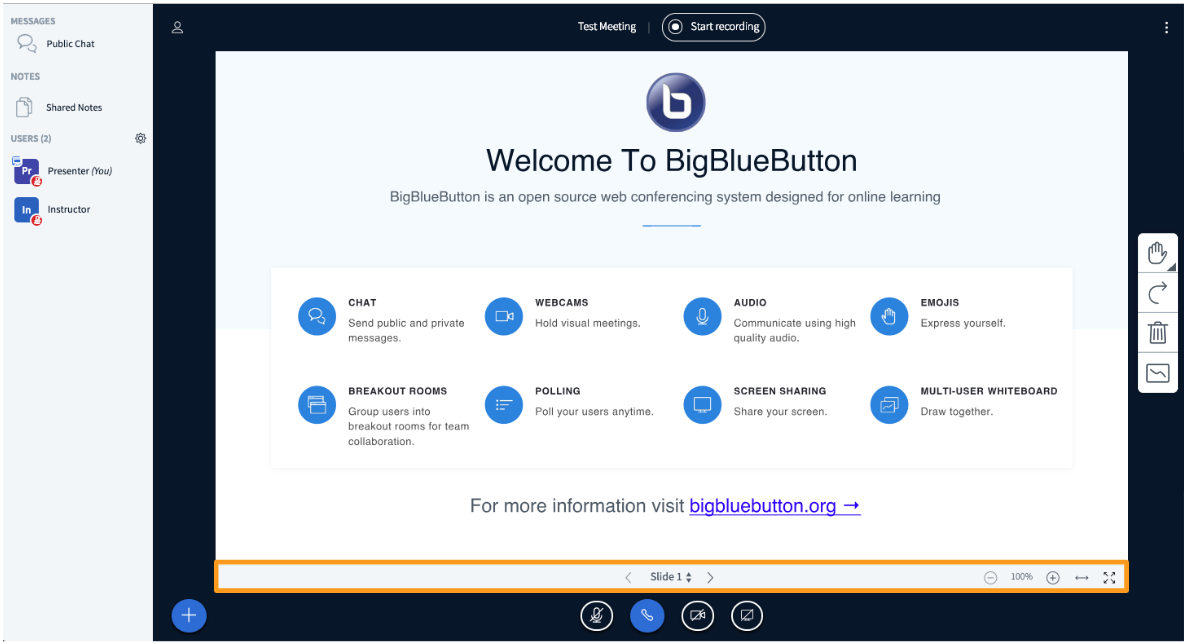Click the Screen Sharing icon on the slide
This screenshot has height=644, width=1185.
click(x=702, y=405)
